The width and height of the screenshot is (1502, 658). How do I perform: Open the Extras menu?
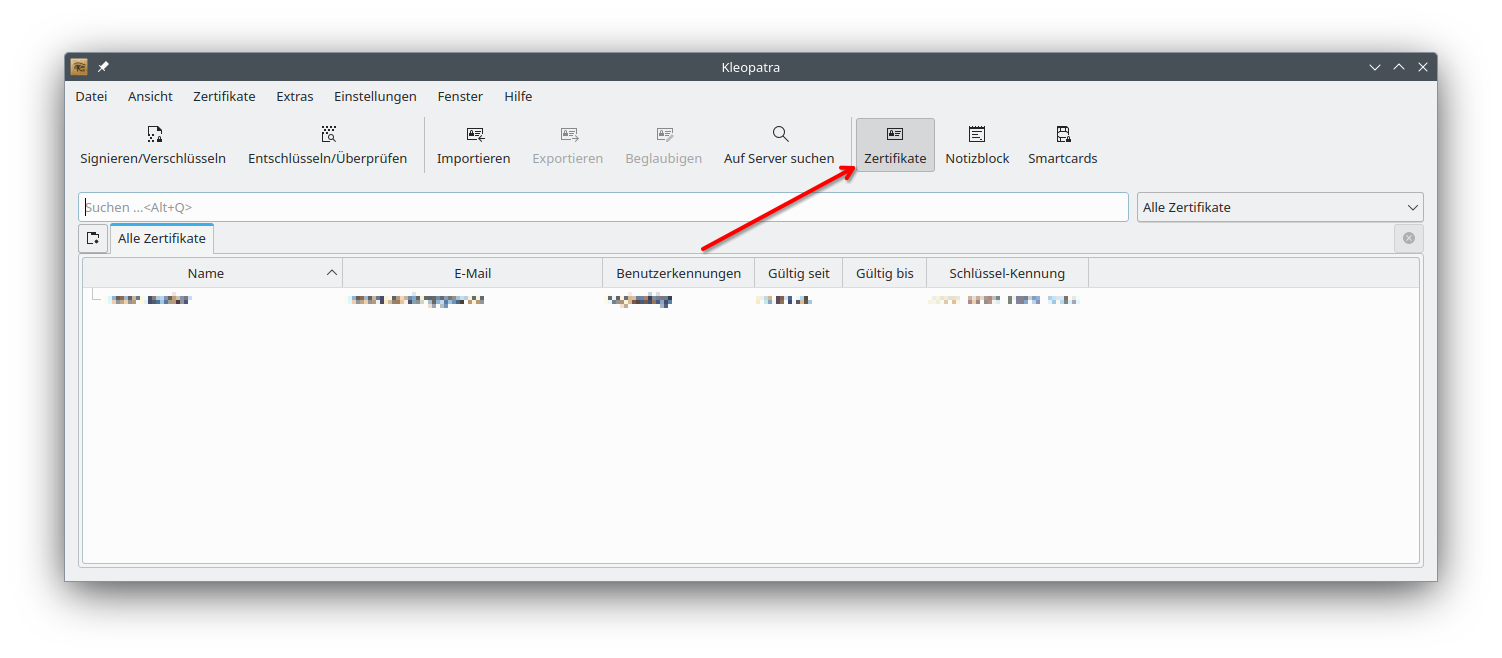tap(295, 97)
